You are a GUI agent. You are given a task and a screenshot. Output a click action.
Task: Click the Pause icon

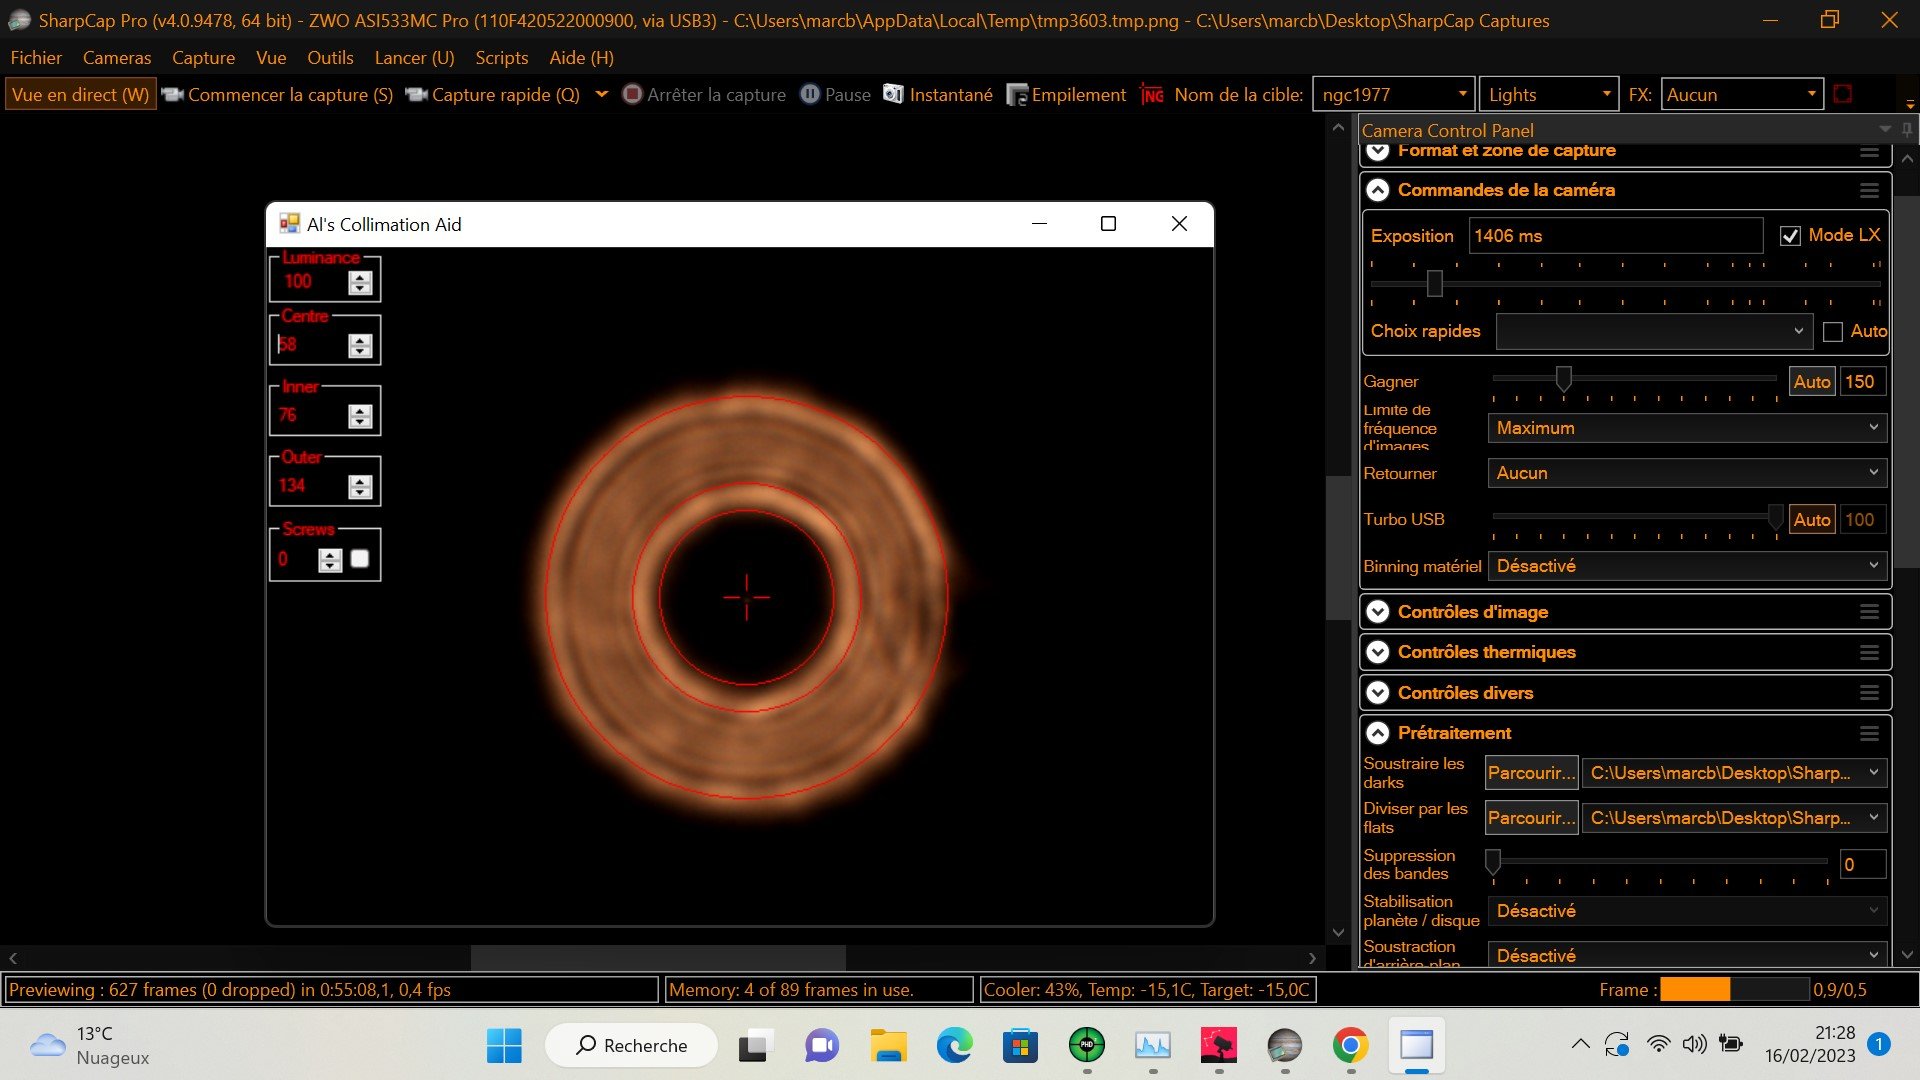click(810, 94)
